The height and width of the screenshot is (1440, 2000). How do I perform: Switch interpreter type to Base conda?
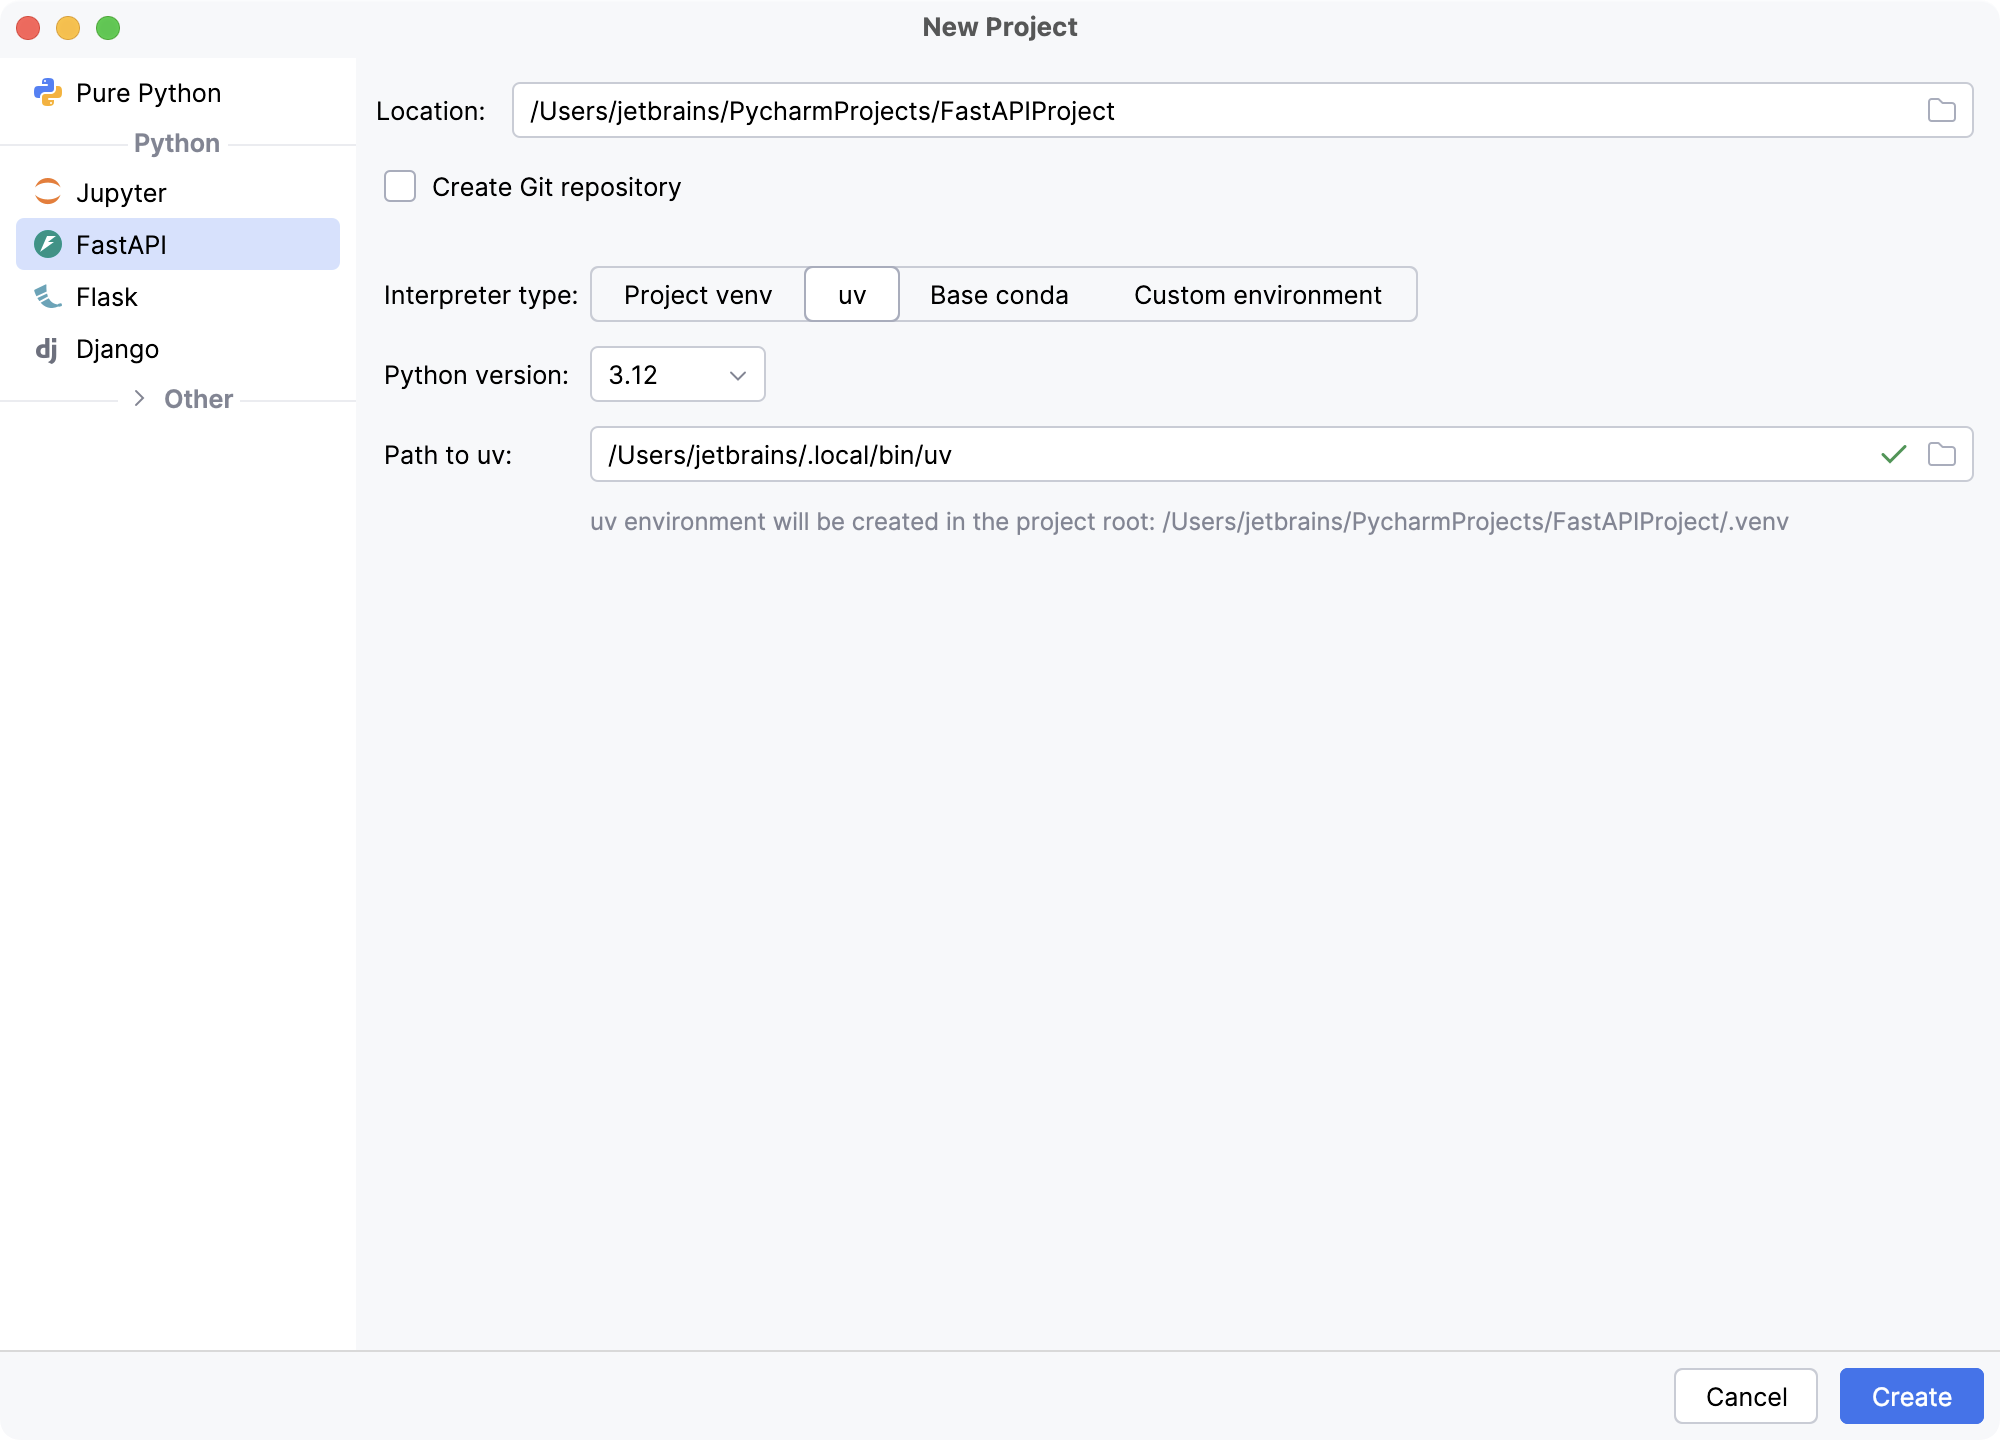[999, 294]
